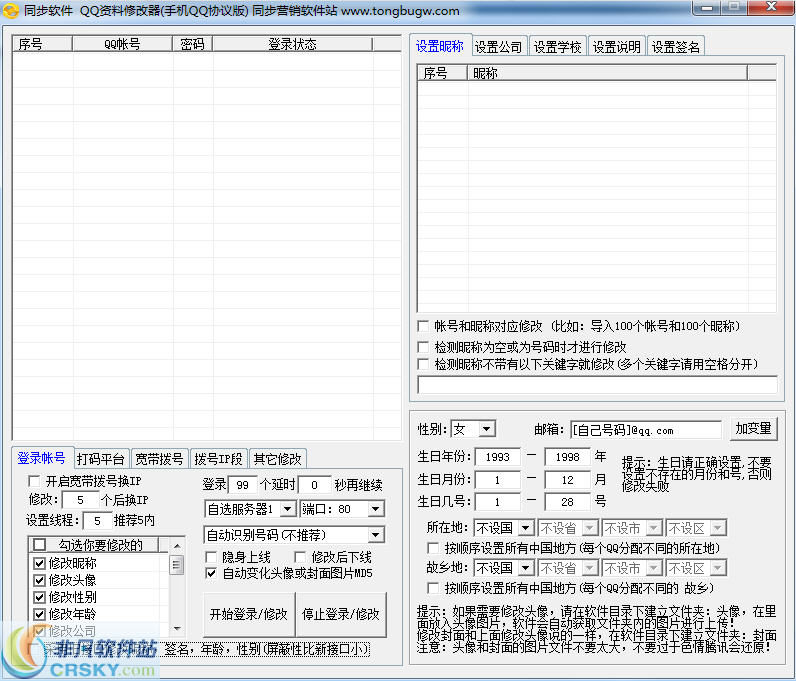Select the 登录帐号 tab
The image size is (796, 681).
point(42,458)
